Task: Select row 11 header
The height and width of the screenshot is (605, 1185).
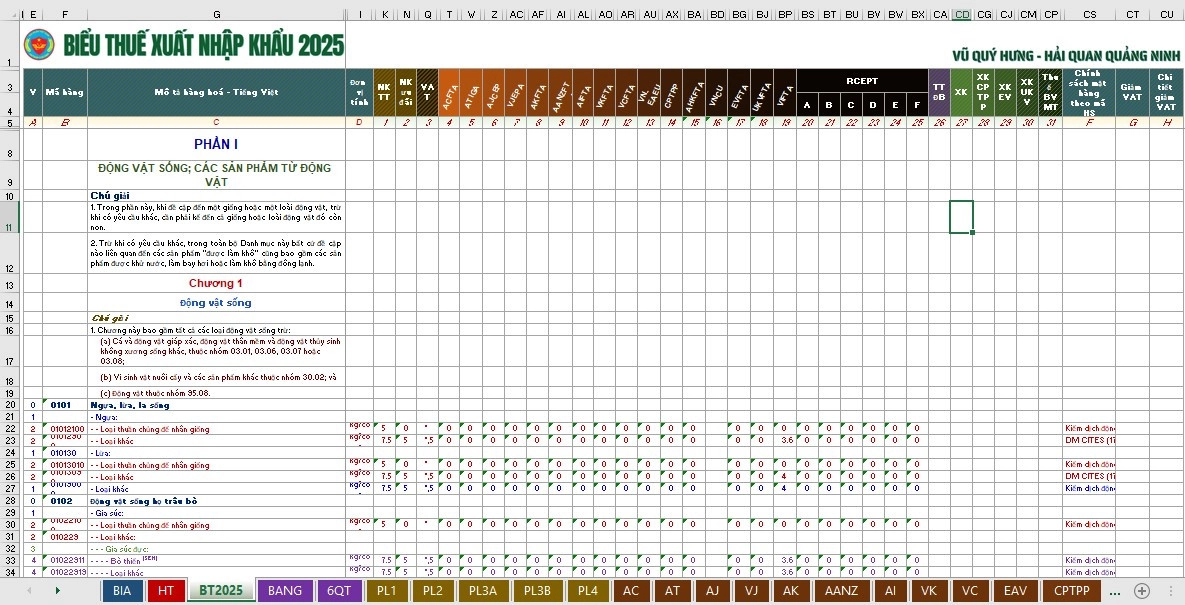Action: 10,217
